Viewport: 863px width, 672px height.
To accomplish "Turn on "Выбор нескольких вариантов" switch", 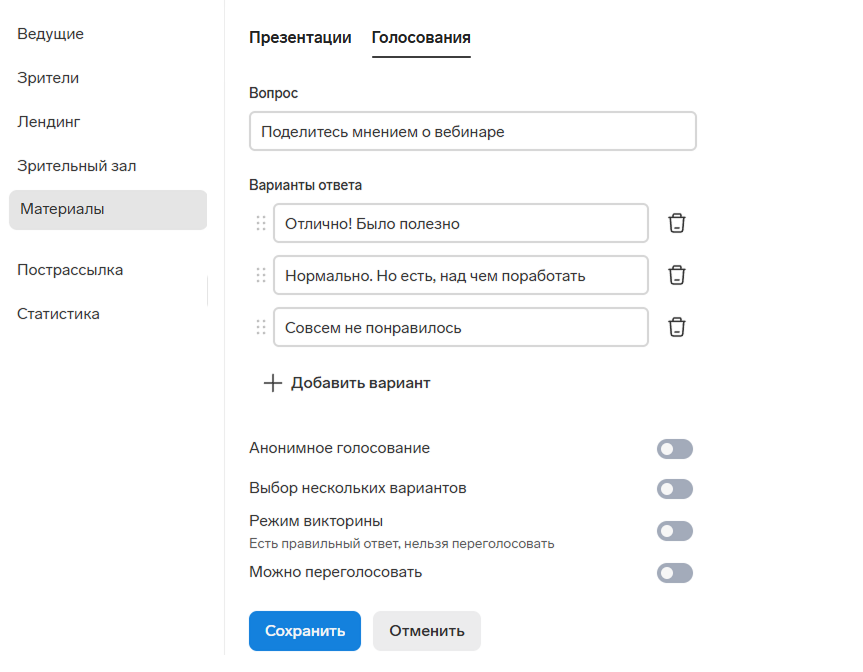I will 674,489.
